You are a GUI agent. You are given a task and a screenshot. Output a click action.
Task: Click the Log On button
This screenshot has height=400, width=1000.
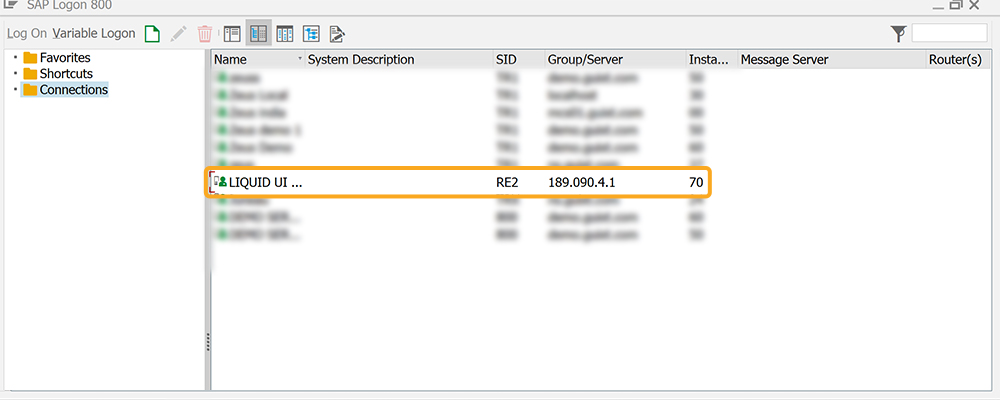pos(27,33)
